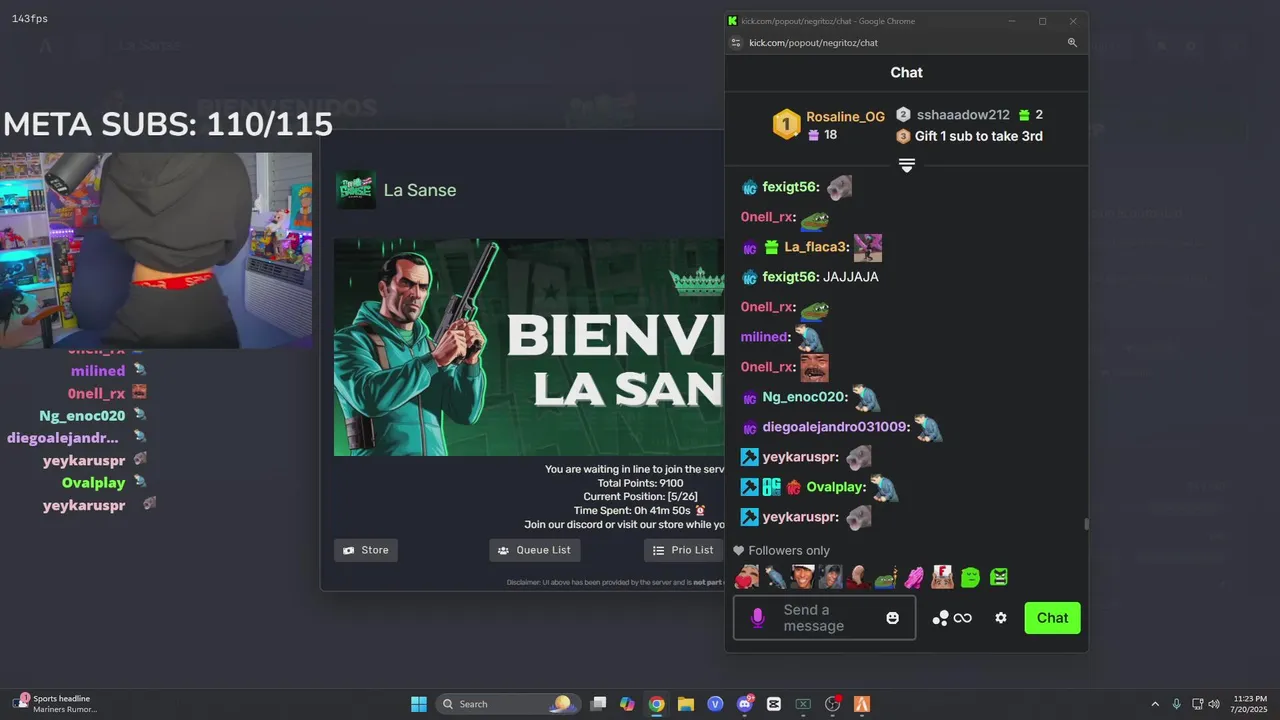Open the Sports headline news widget
Viewport: 1280px width, 720px height.
[56, 704]
